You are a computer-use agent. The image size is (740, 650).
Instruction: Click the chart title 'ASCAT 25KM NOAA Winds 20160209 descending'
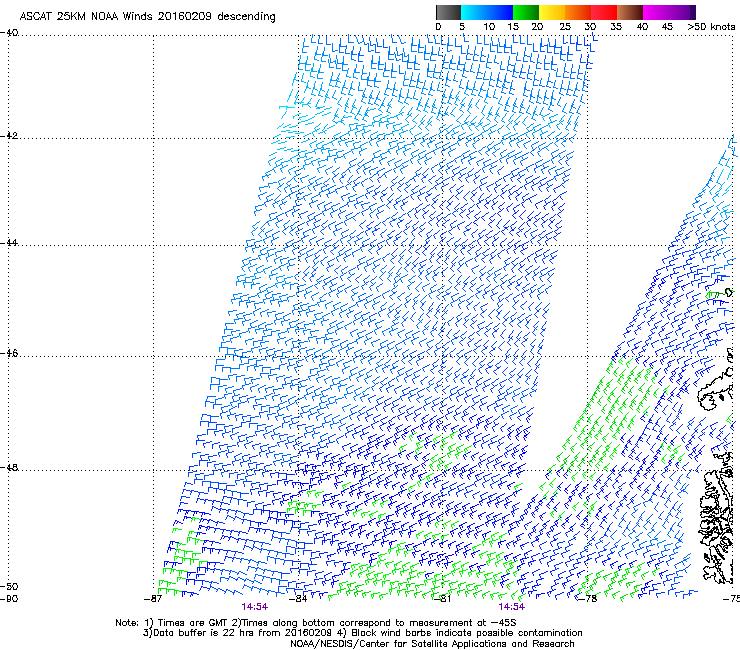(147, 16)
